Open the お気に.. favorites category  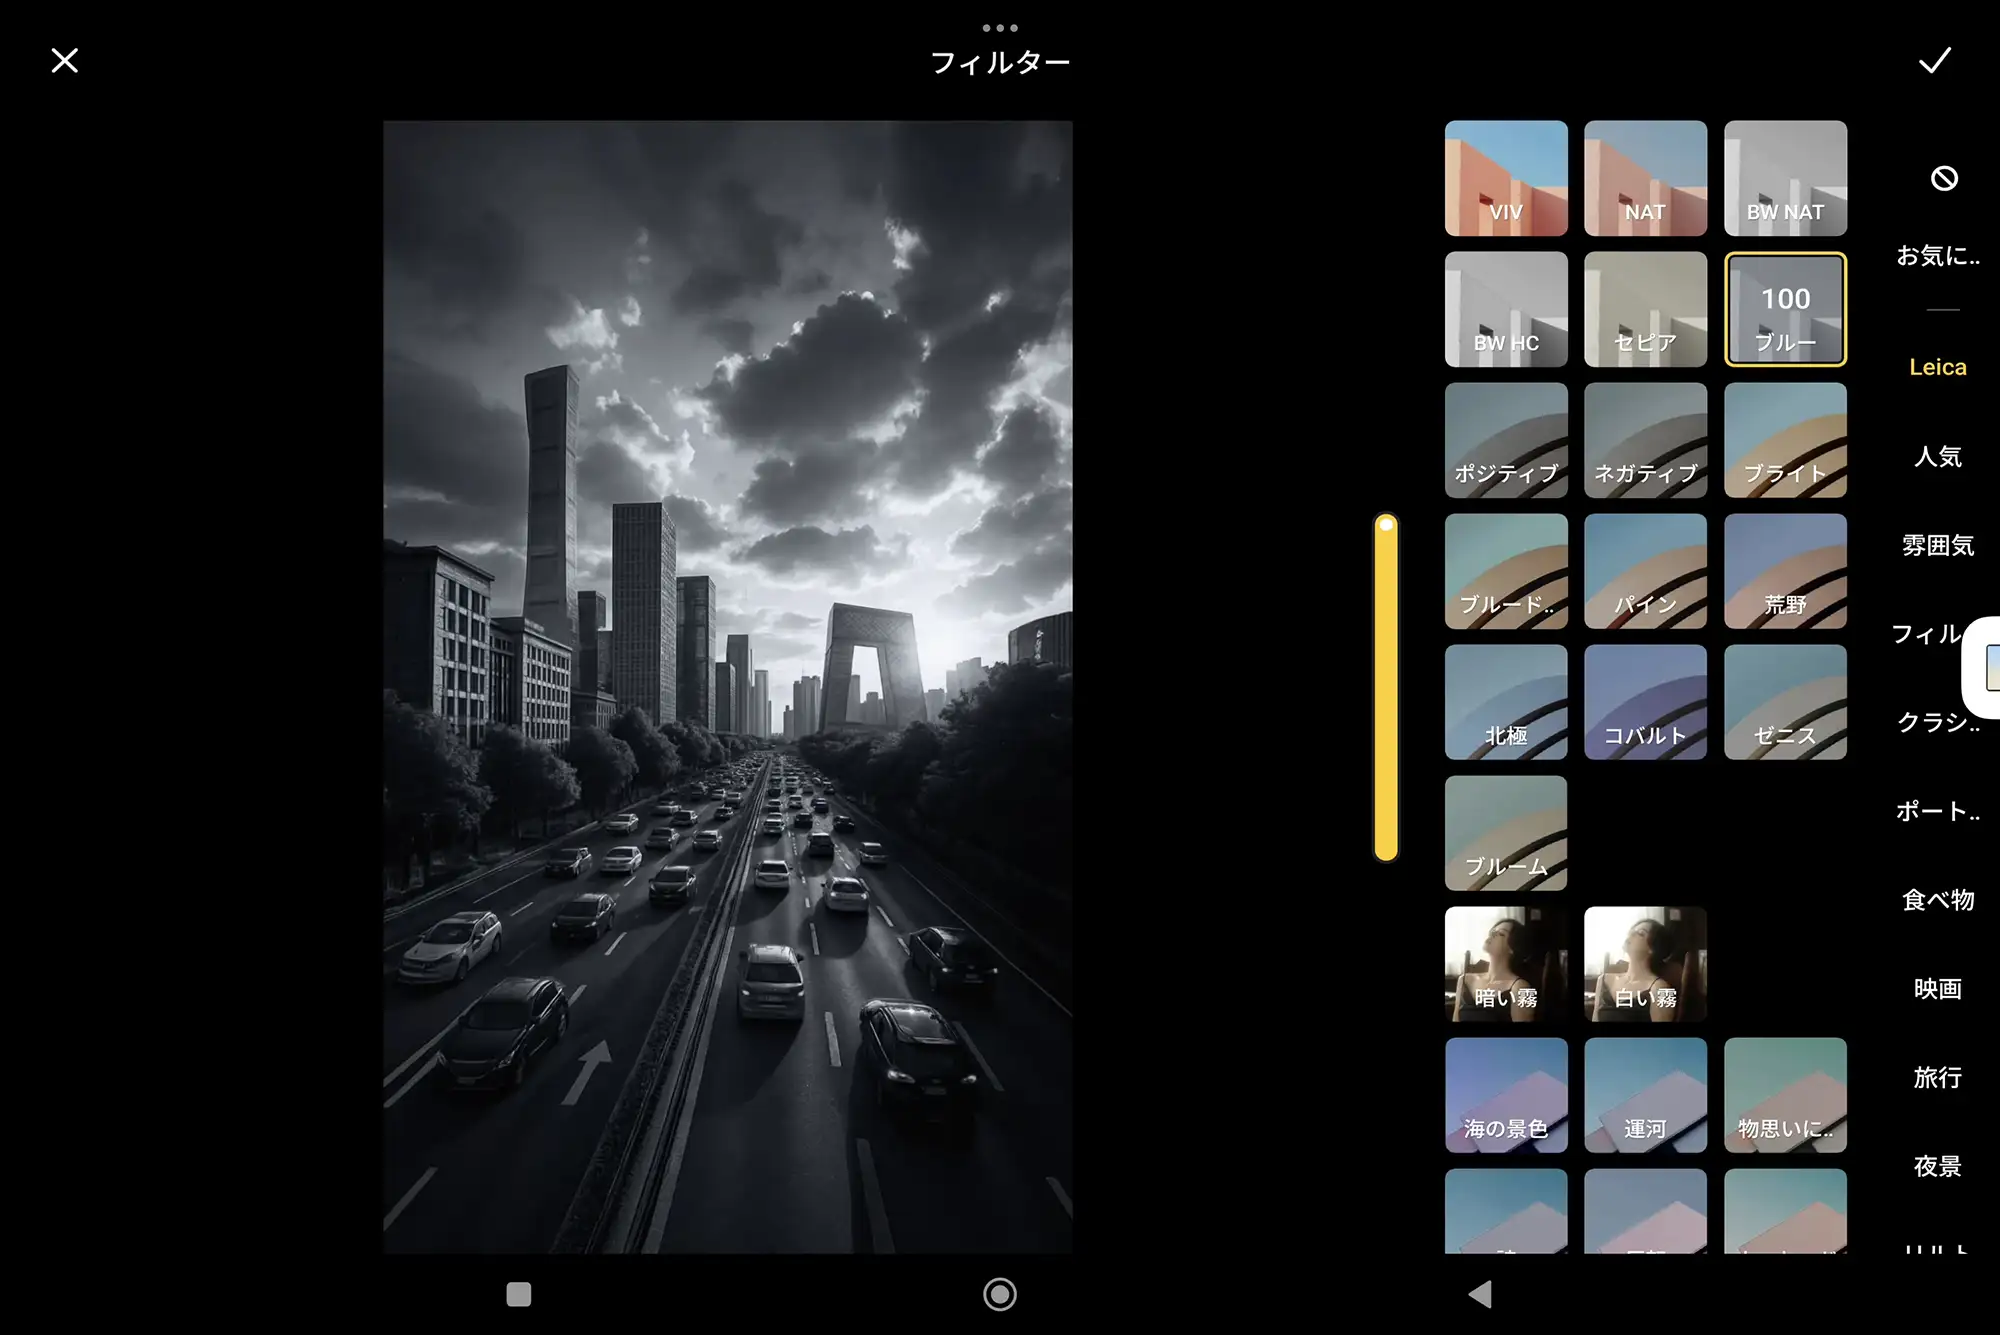click(x=1937, y=256)
